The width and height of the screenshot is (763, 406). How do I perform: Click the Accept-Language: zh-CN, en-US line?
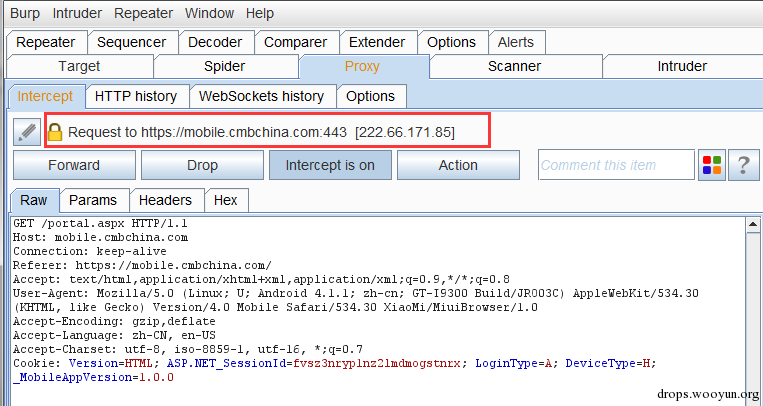click(114, 335)
